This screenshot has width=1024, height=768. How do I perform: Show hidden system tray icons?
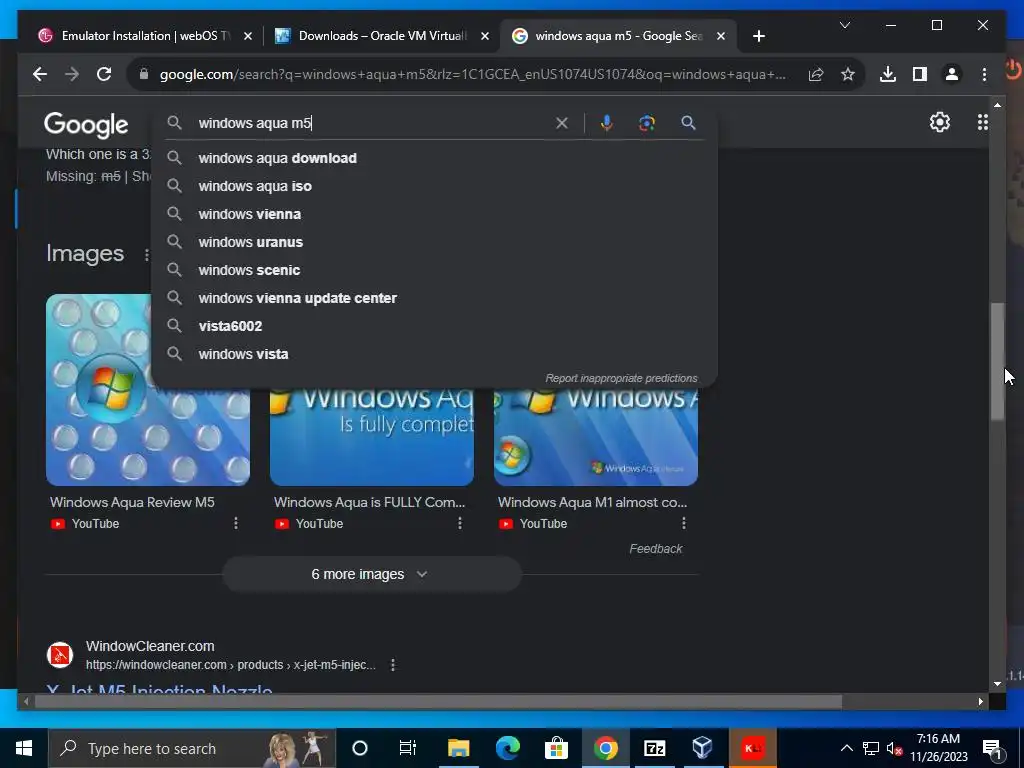pos(846,748)
